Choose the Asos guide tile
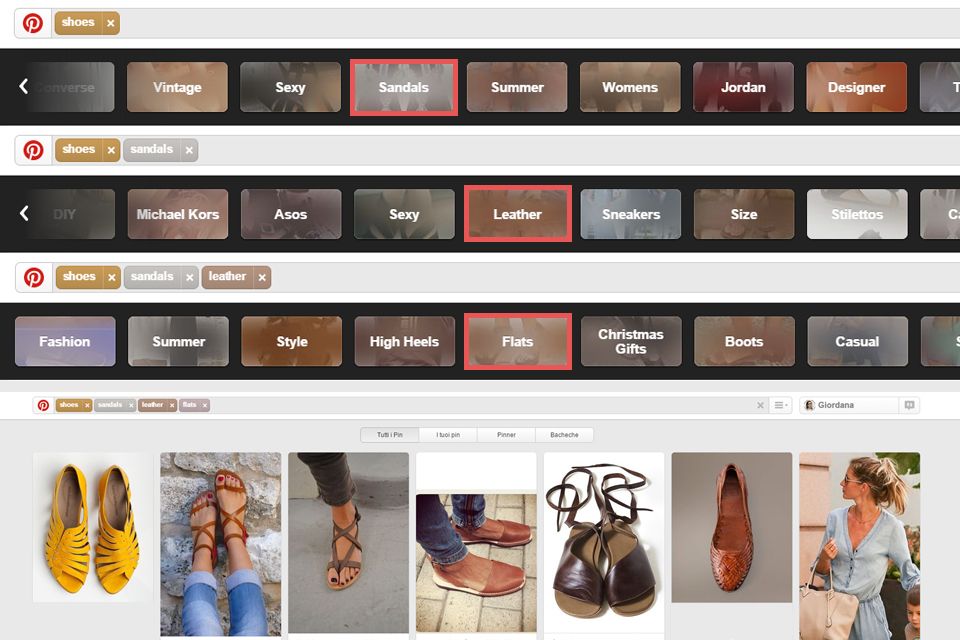Viewport: 960px width, 640px height. coord(291,214)
